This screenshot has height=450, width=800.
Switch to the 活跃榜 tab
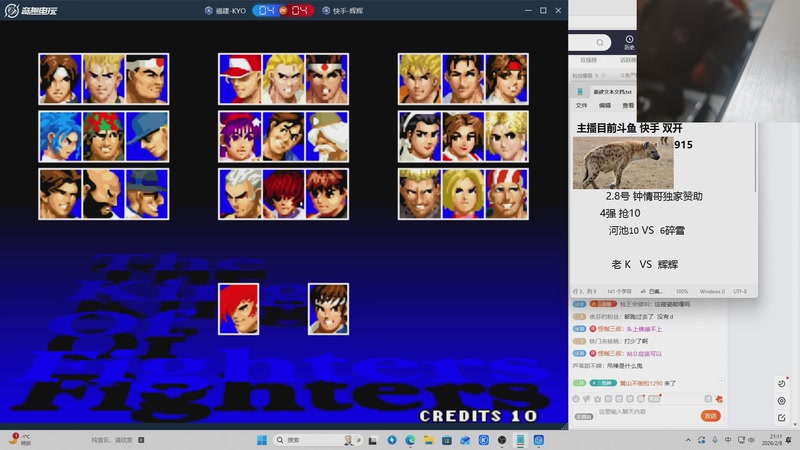(x=628, y=60)
